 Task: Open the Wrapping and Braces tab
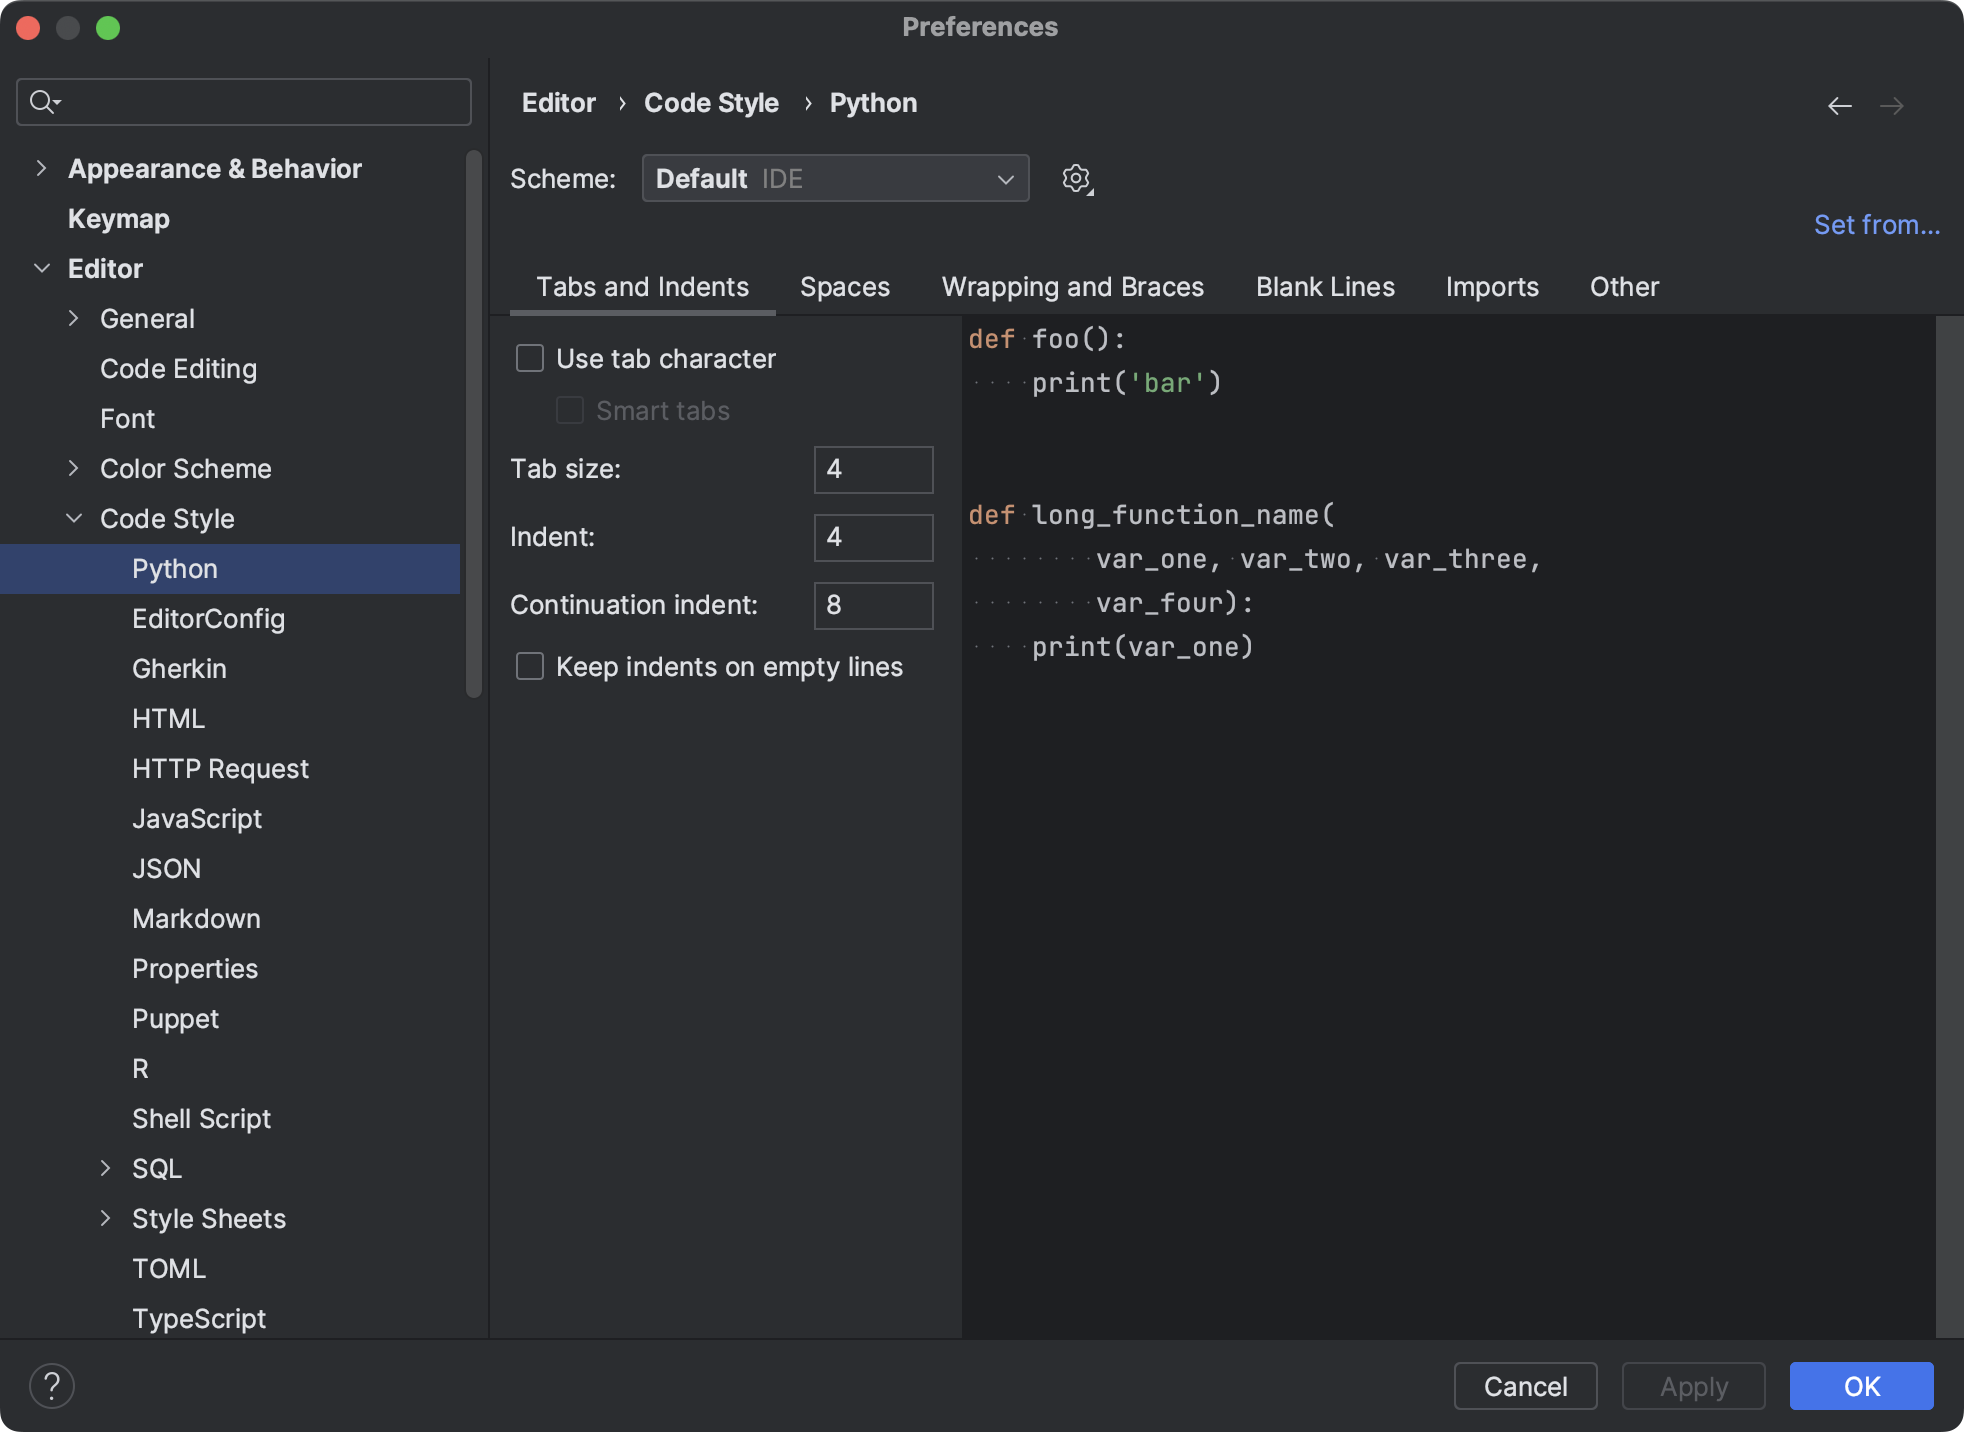click(1072, 287)
